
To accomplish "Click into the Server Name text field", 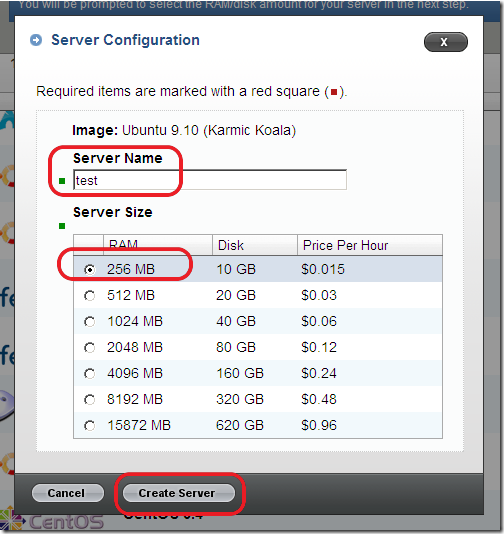I will (210, 180).
